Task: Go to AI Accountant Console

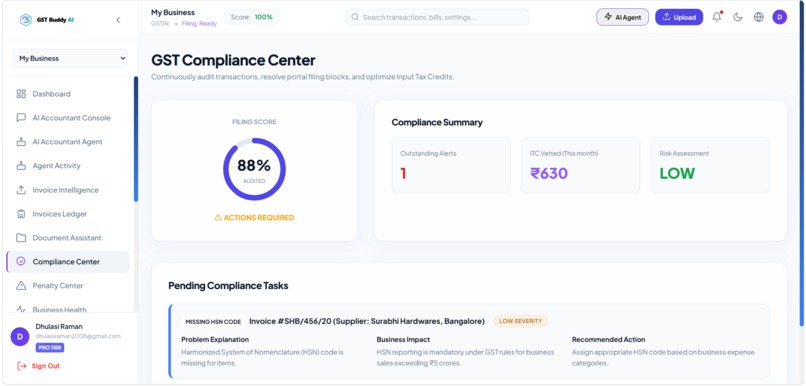Action: click(x=71, y=118)
